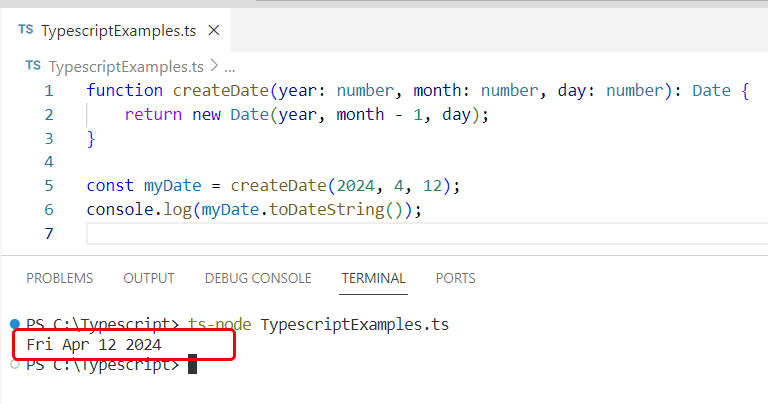Click the 'const' keyword on line 5
Viewport: 768px width, 404px height.
click(x=110, y=186)
